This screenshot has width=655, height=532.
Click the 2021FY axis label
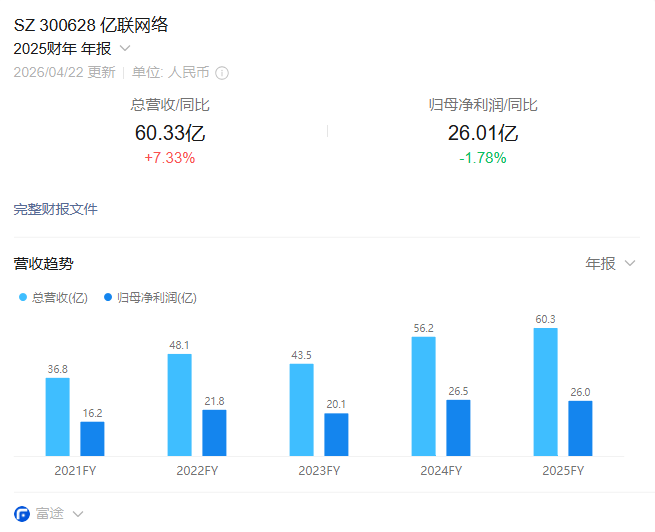click(75, 471)
